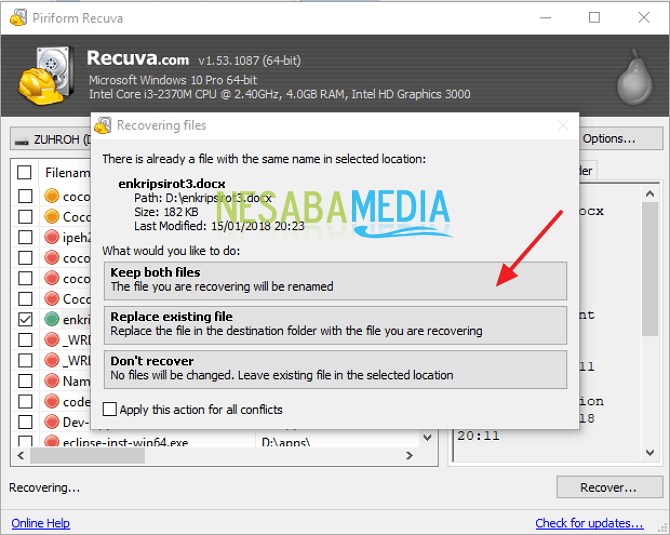
Task: Select the enkri file row name
Action: coord(77,320)
